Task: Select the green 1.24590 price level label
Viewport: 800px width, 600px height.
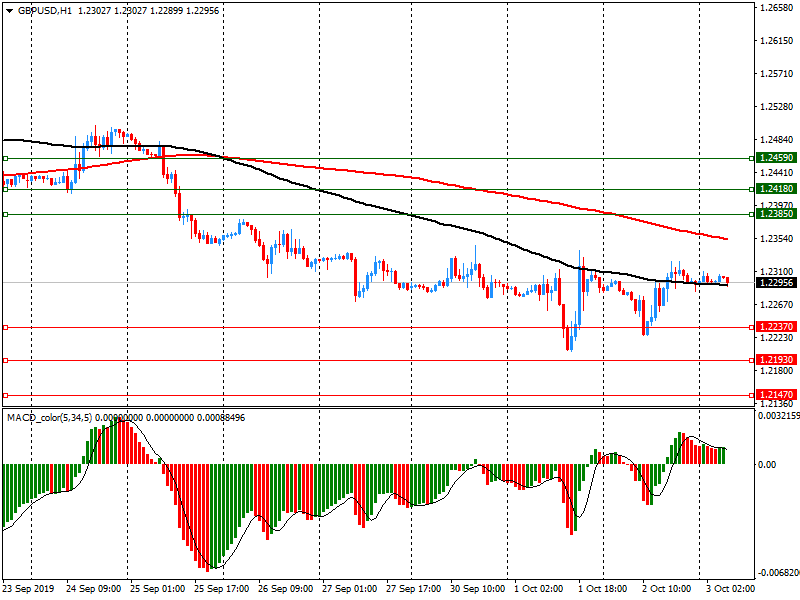Action: 776,158
